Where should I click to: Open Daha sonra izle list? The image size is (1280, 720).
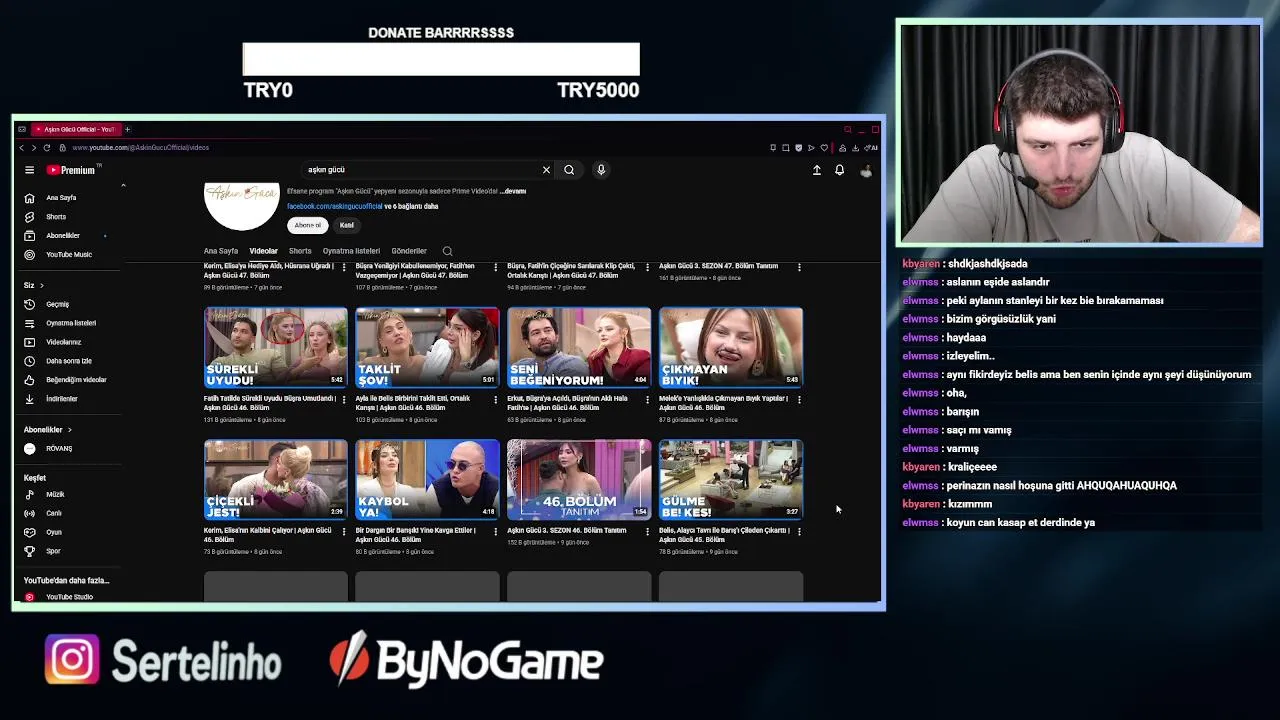pos(69,361)
